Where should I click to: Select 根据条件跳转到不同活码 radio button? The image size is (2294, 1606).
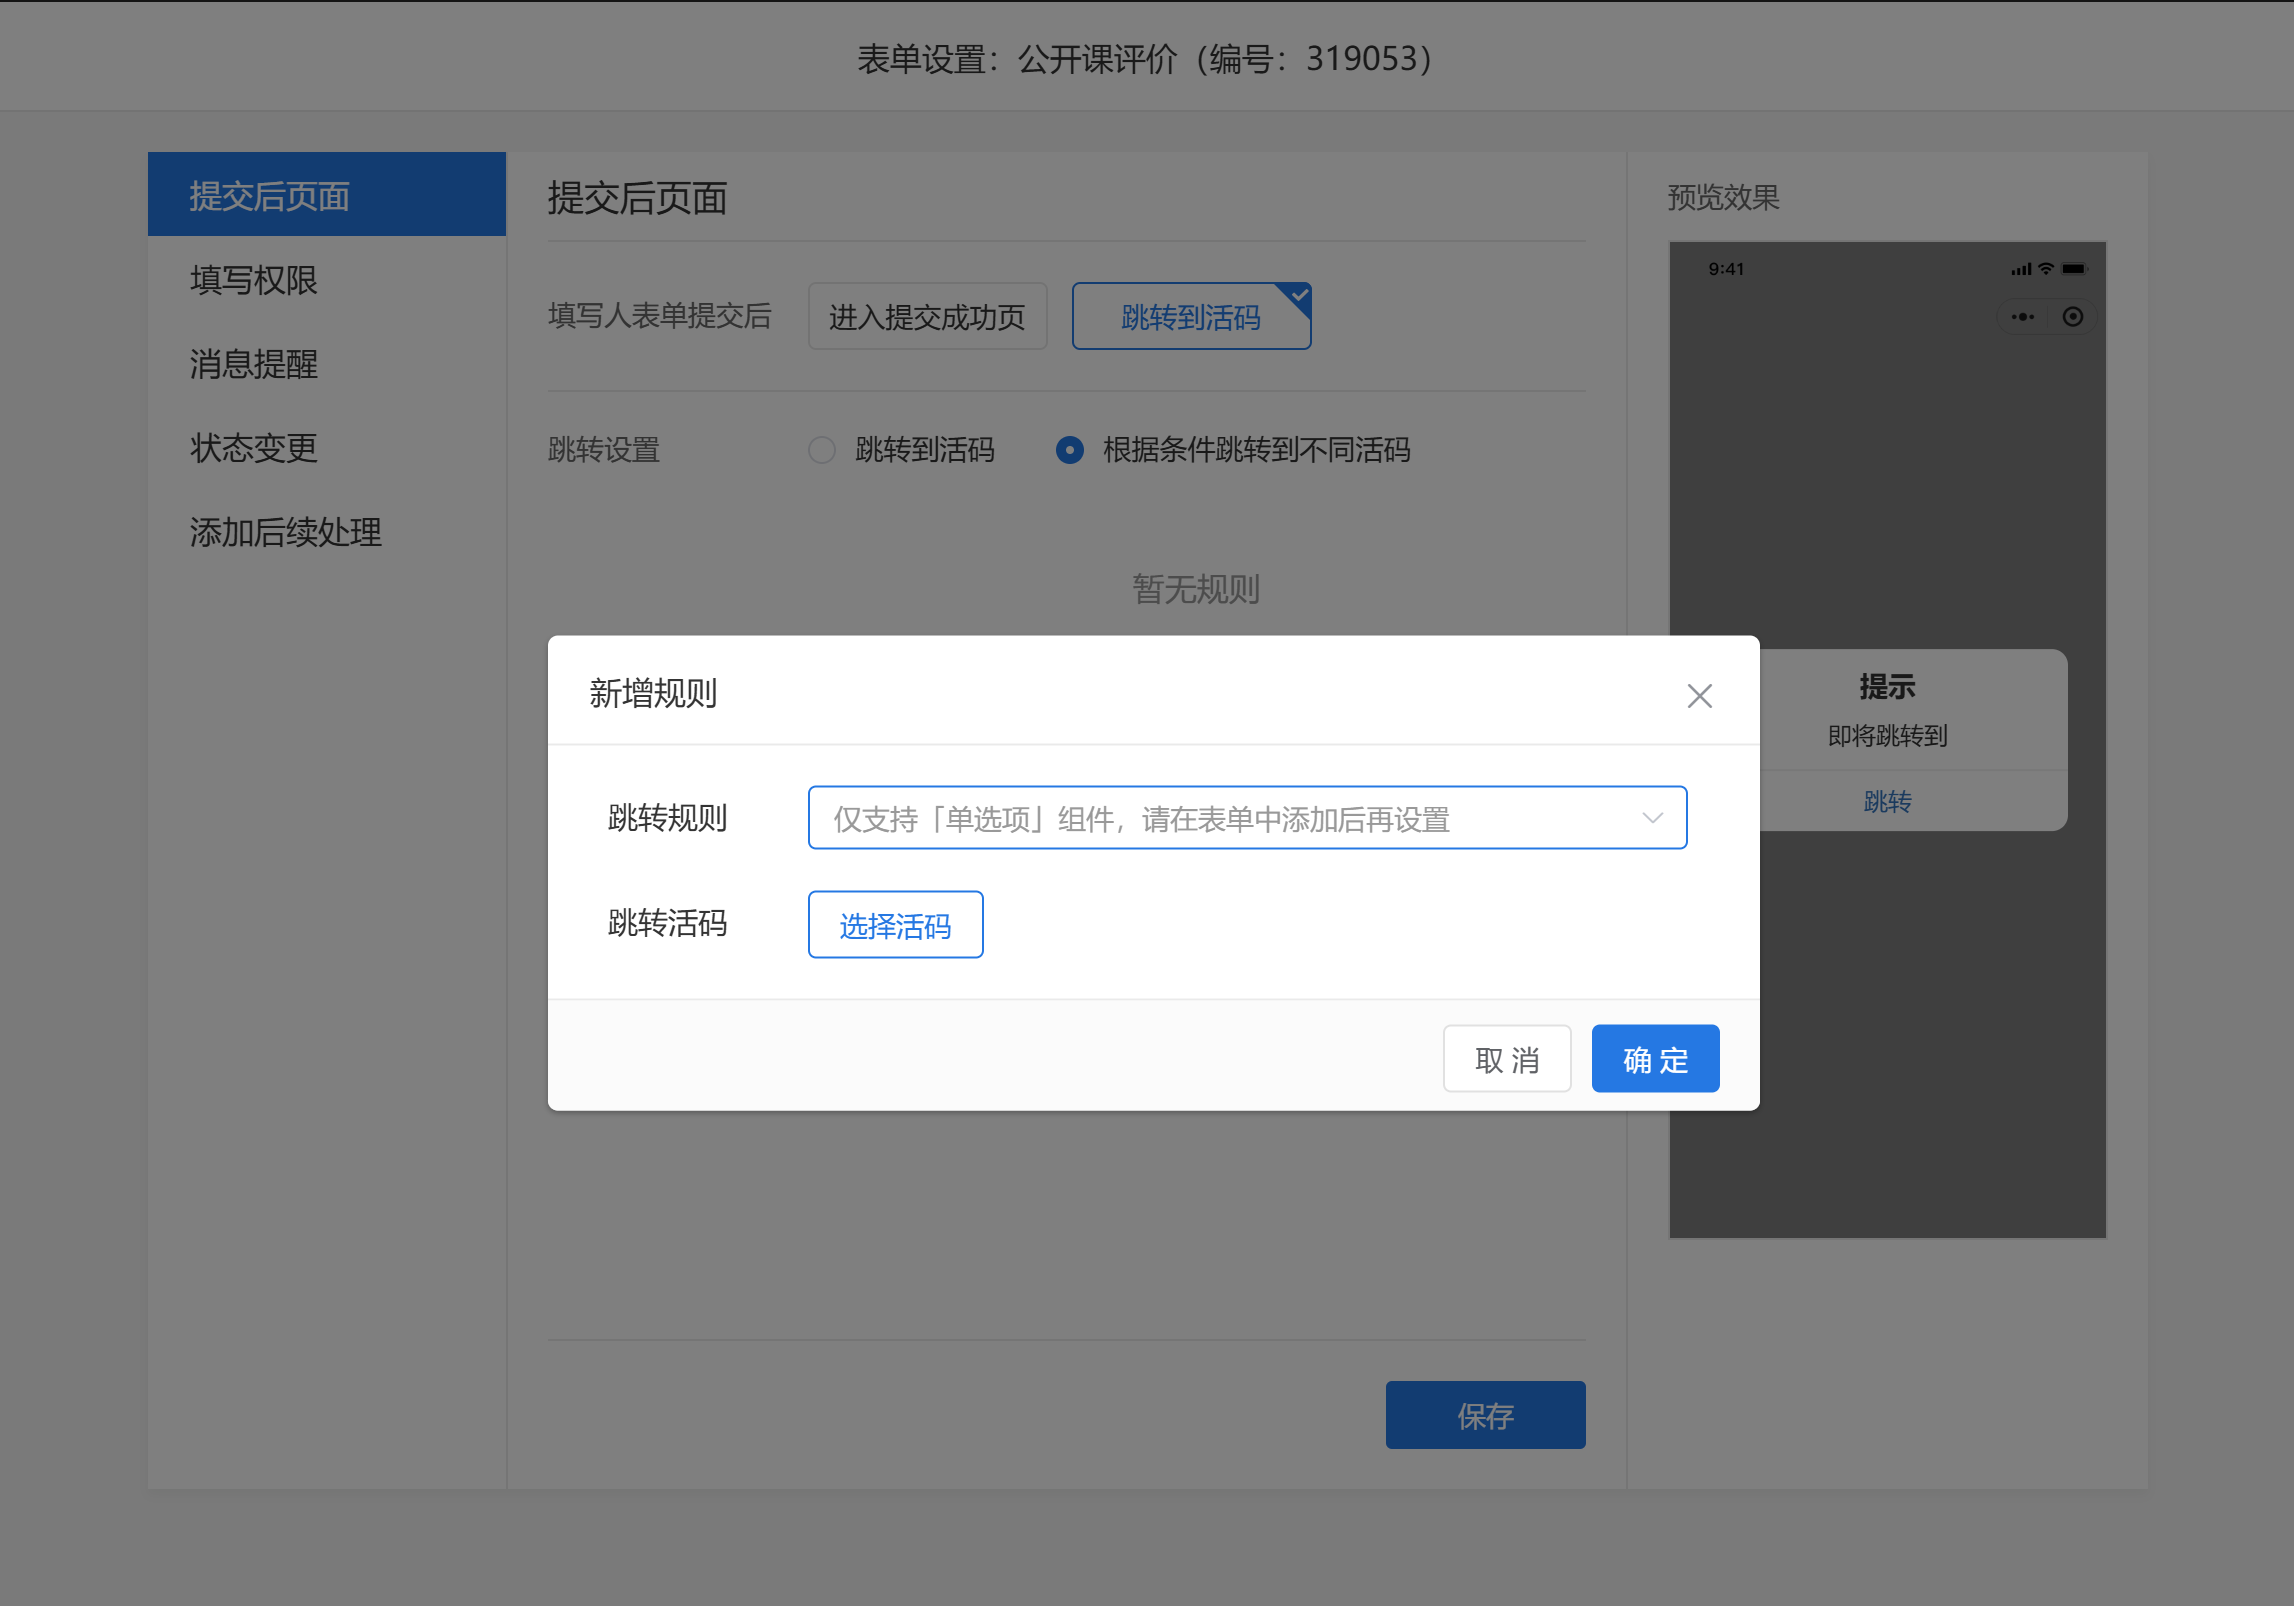coord(1070,450)
